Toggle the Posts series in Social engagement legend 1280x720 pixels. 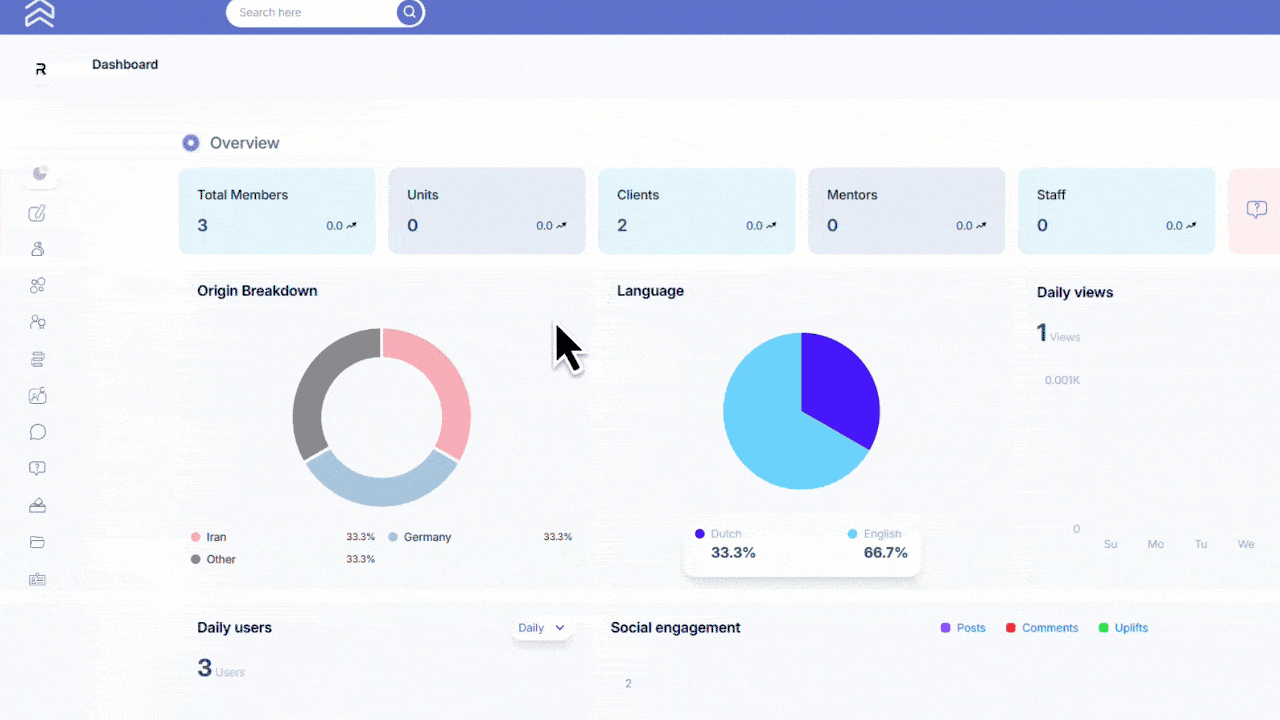pyautogui.click(x=962, y=627)
